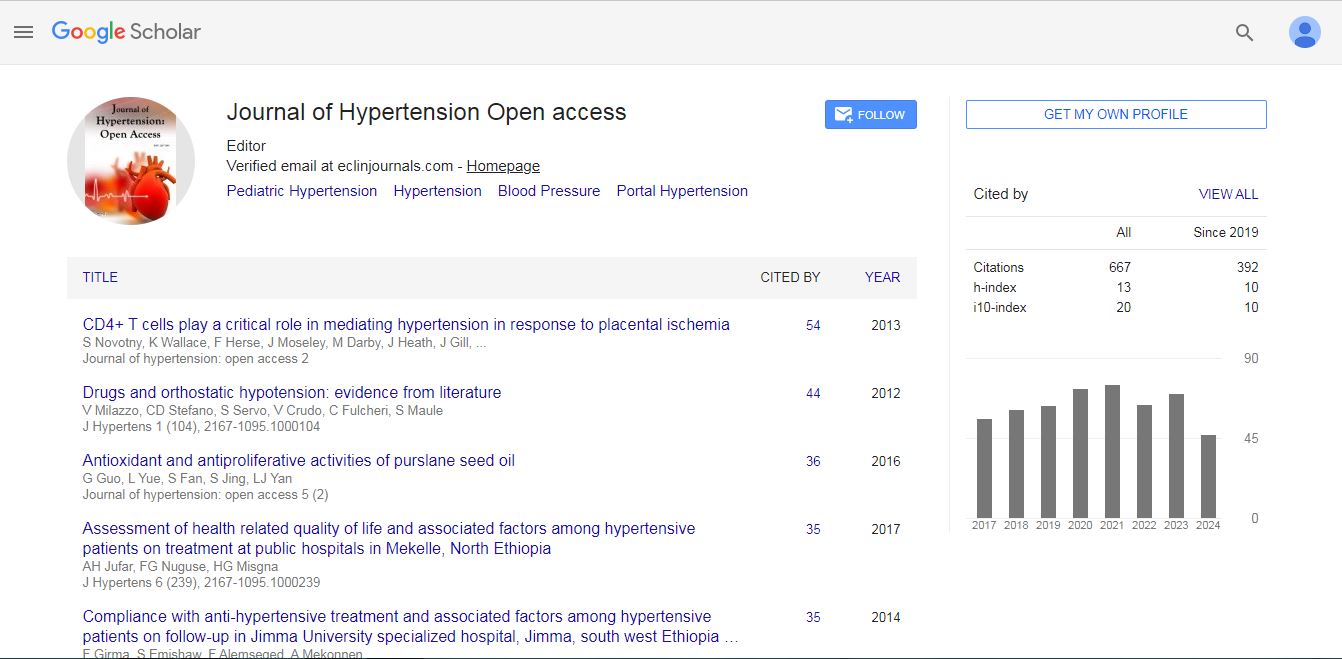
Task: View all citation statistics
Action: [x=1228, y=194]
